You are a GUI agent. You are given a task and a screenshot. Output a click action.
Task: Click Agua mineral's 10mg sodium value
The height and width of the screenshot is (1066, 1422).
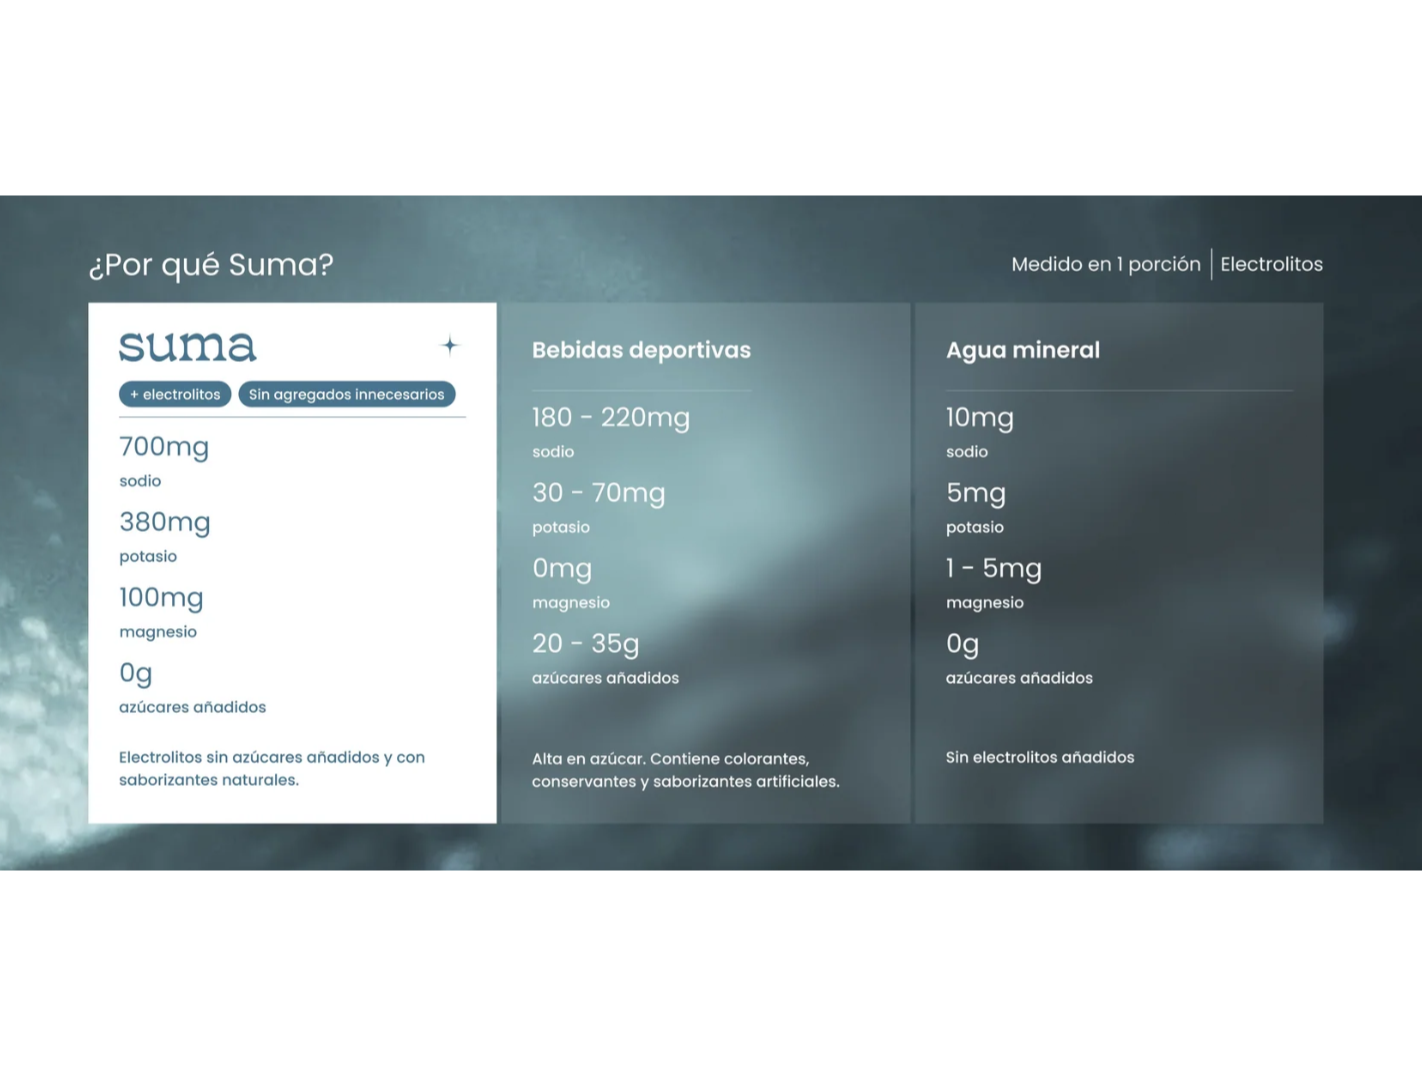point(979,417)
